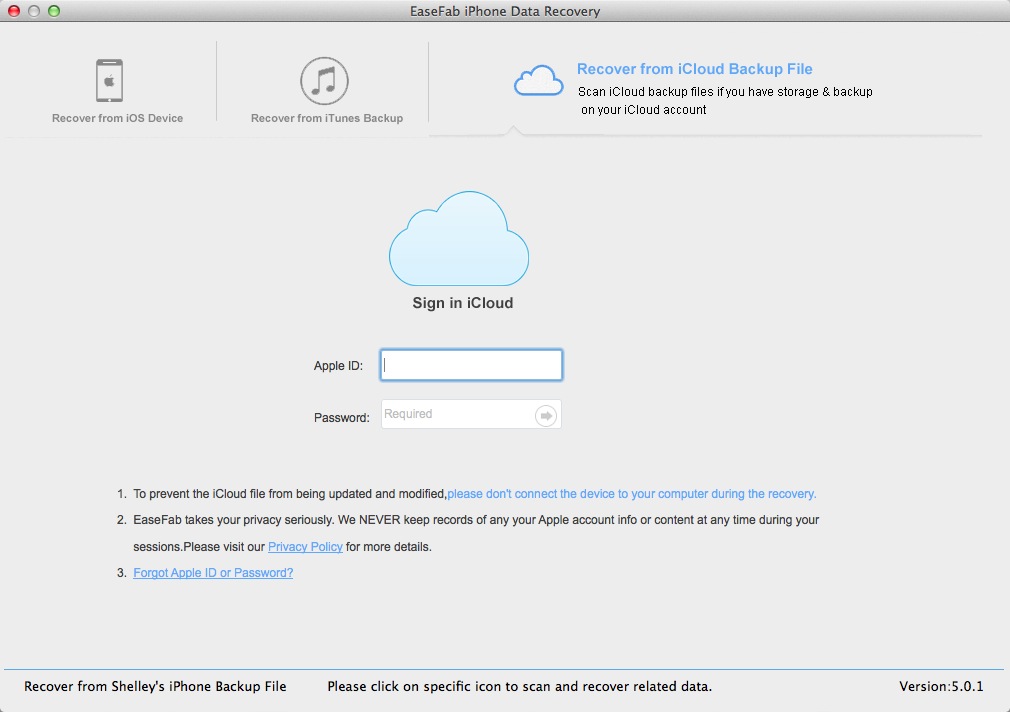
Task: Click the Sign in iCloud heading
Action: 462,303
